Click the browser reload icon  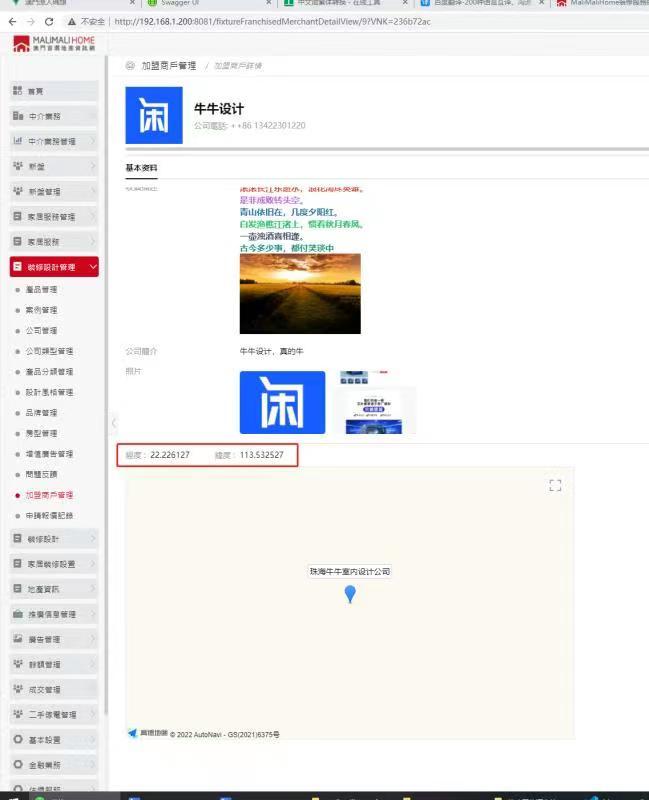(49, 21)
